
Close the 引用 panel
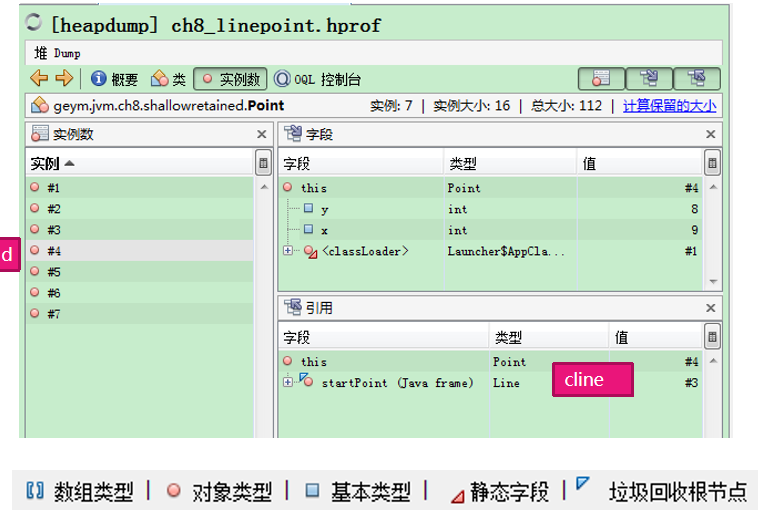pyautogui.click(x=710, y=308)
